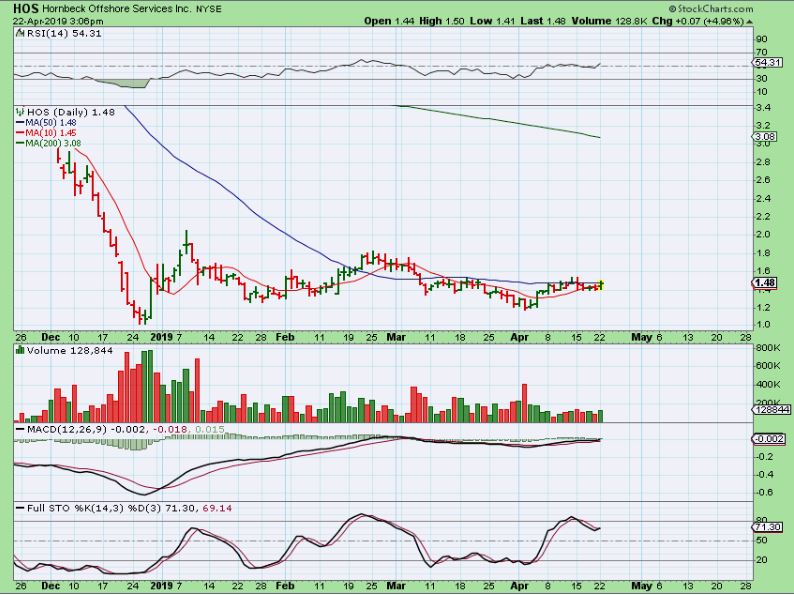Click the 71.30 stochastic axis tag
The width and height of the screenshot is (794, 595).
tap(767, 527)
